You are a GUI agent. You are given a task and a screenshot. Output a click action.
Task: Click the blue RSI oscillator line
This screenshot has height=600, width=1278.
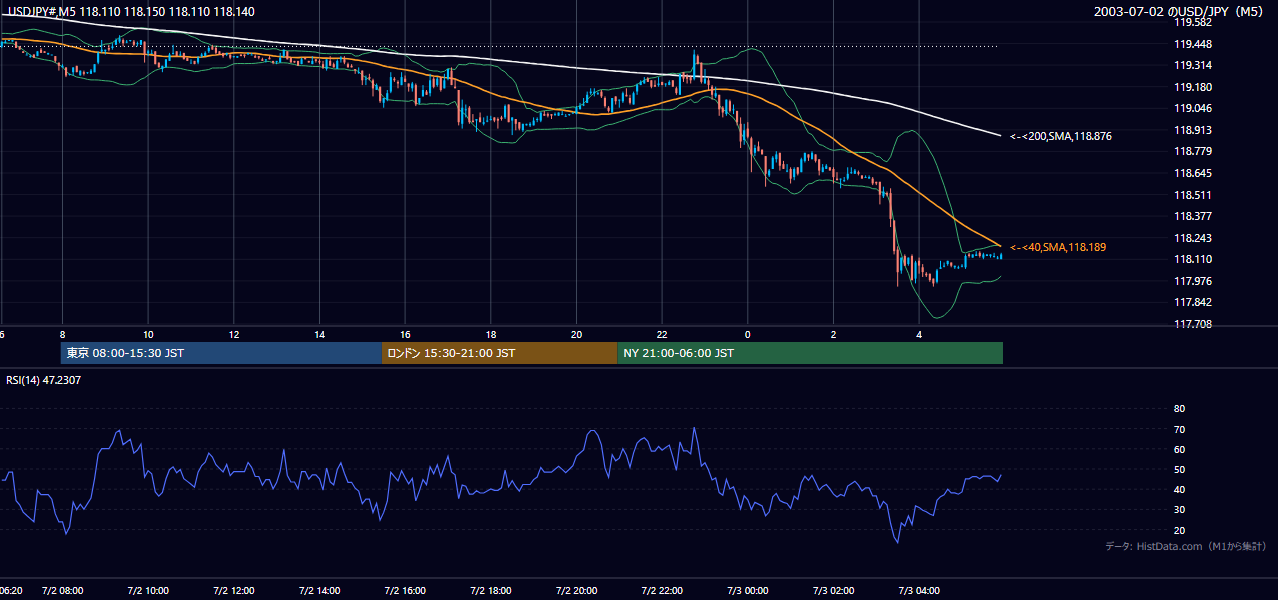500,486
